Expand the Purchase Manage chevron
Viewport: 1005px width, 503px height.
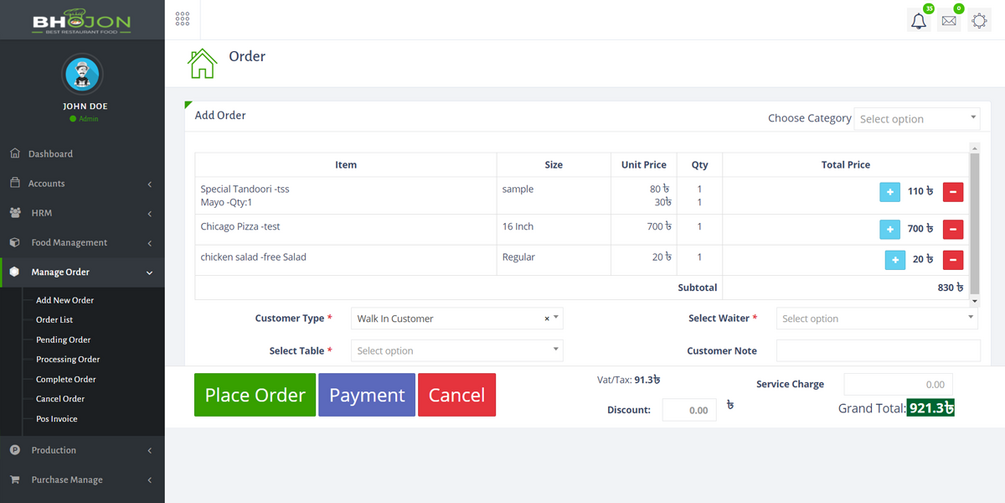(149, 481)
